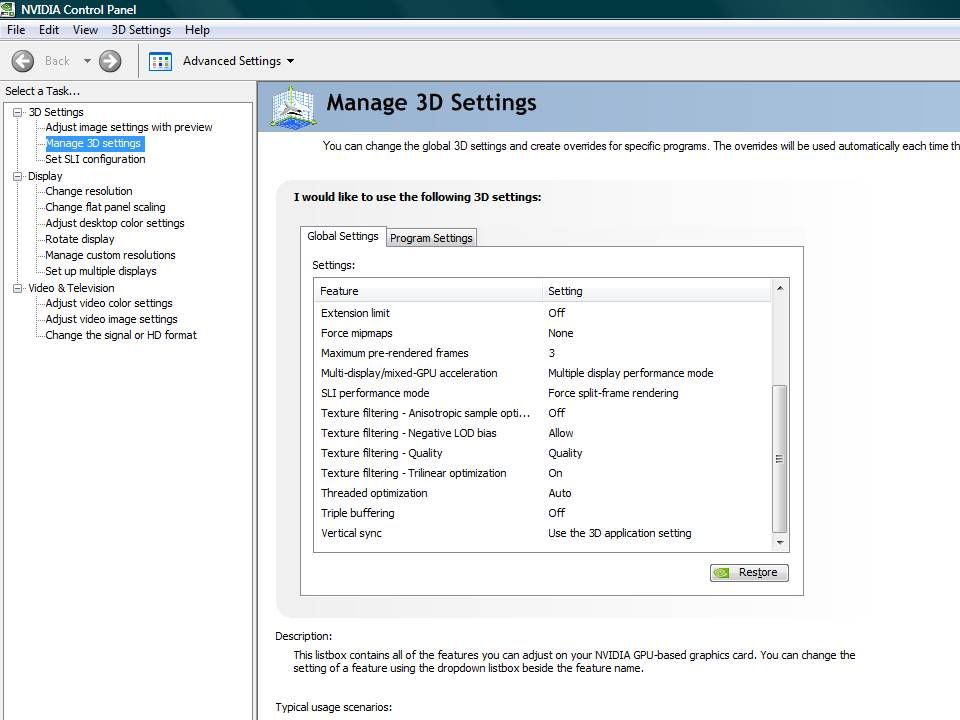Click the Back arrow button

pos(23,61)
